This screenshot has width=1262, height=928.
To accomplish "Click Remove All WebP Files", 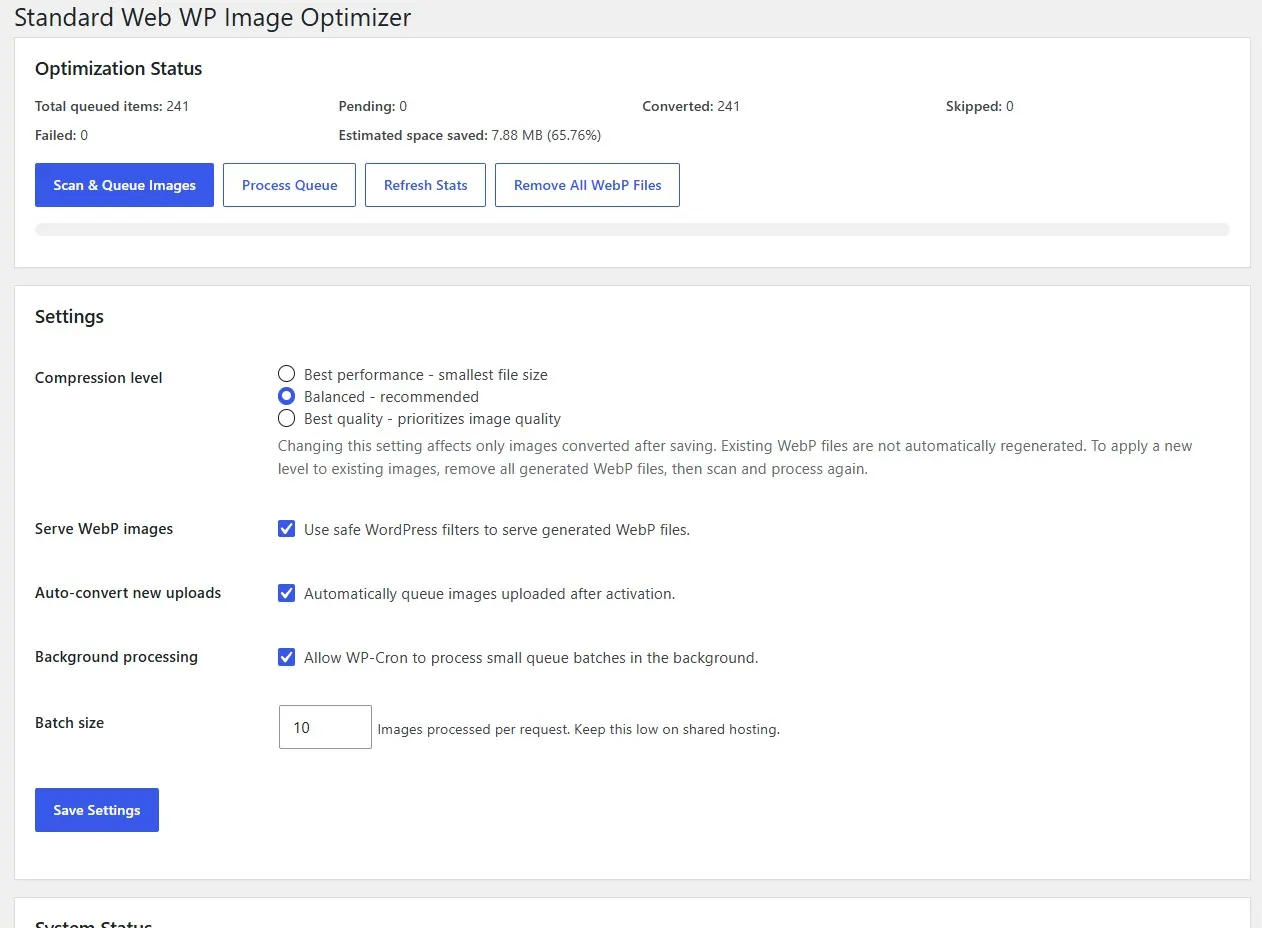I will (x=587, y=185).
